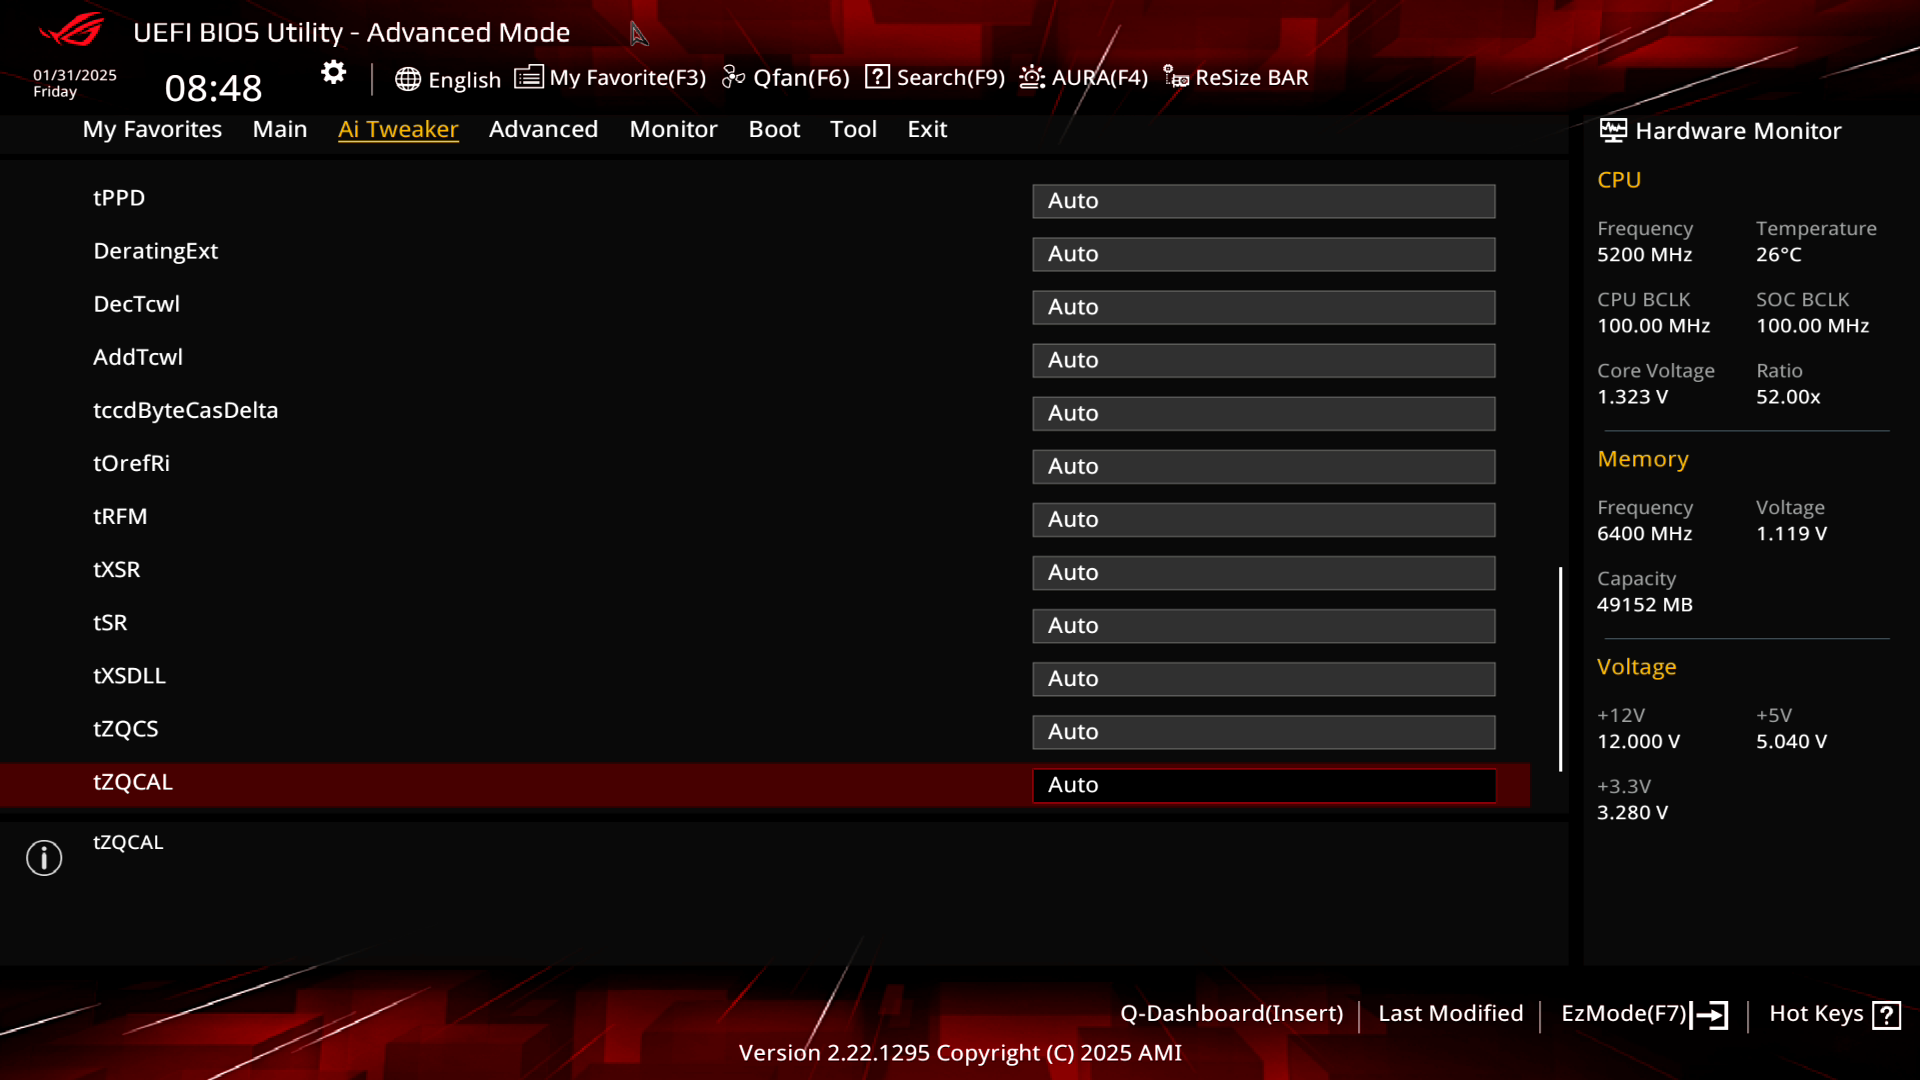The image size is (1920, 1080).
Task: Open My Favorites menu
Action: click(x=152, y=129)
